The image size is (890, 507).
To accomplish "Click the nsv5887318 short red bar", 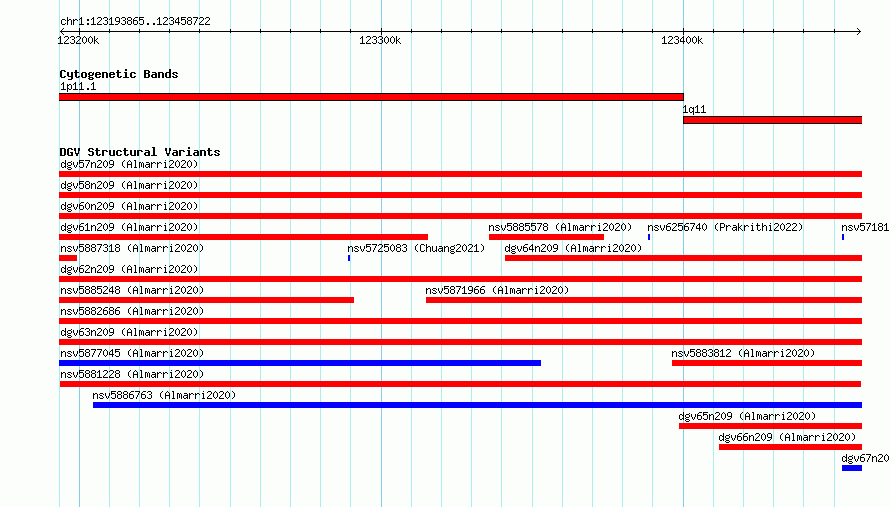I will pyautogui.click(x=68, y=258).
